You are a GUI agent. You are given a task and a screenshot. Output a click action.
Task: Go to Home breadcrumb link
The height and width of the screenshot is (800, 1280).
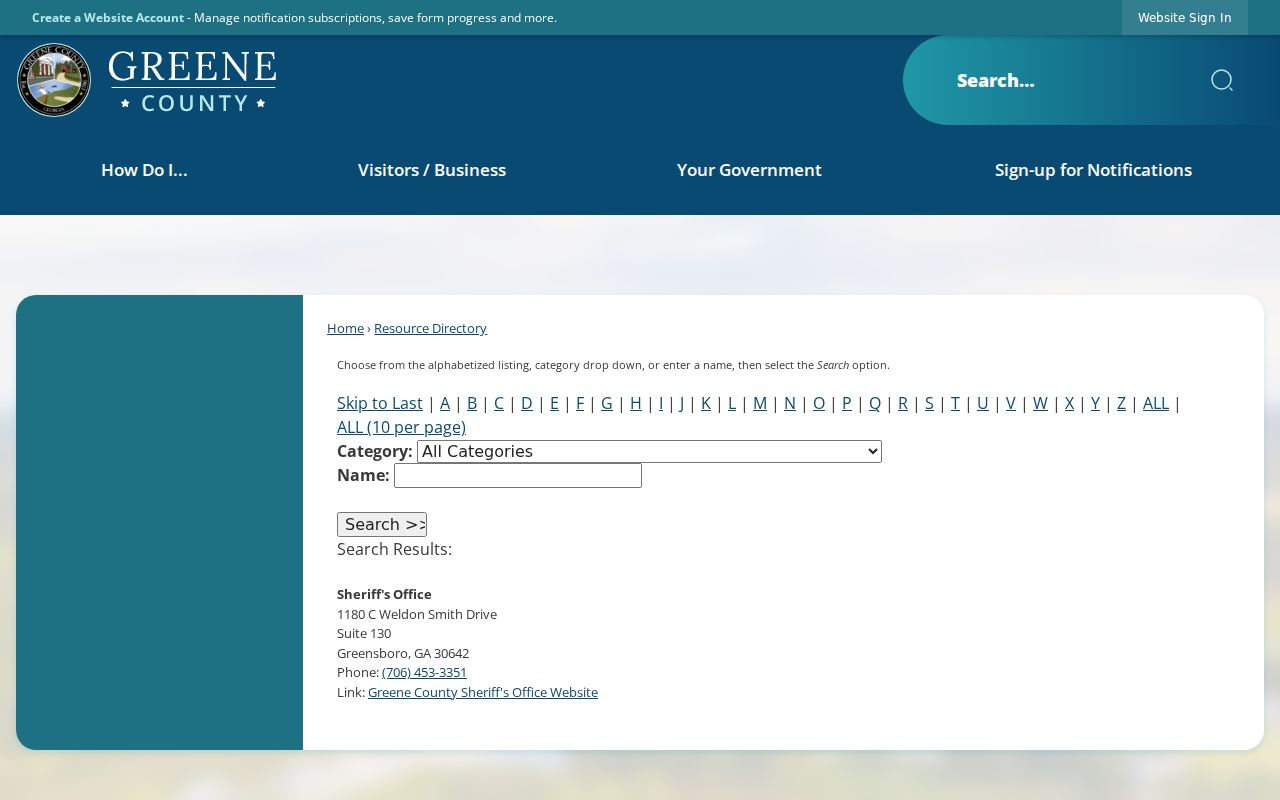[x=345, y=328]
